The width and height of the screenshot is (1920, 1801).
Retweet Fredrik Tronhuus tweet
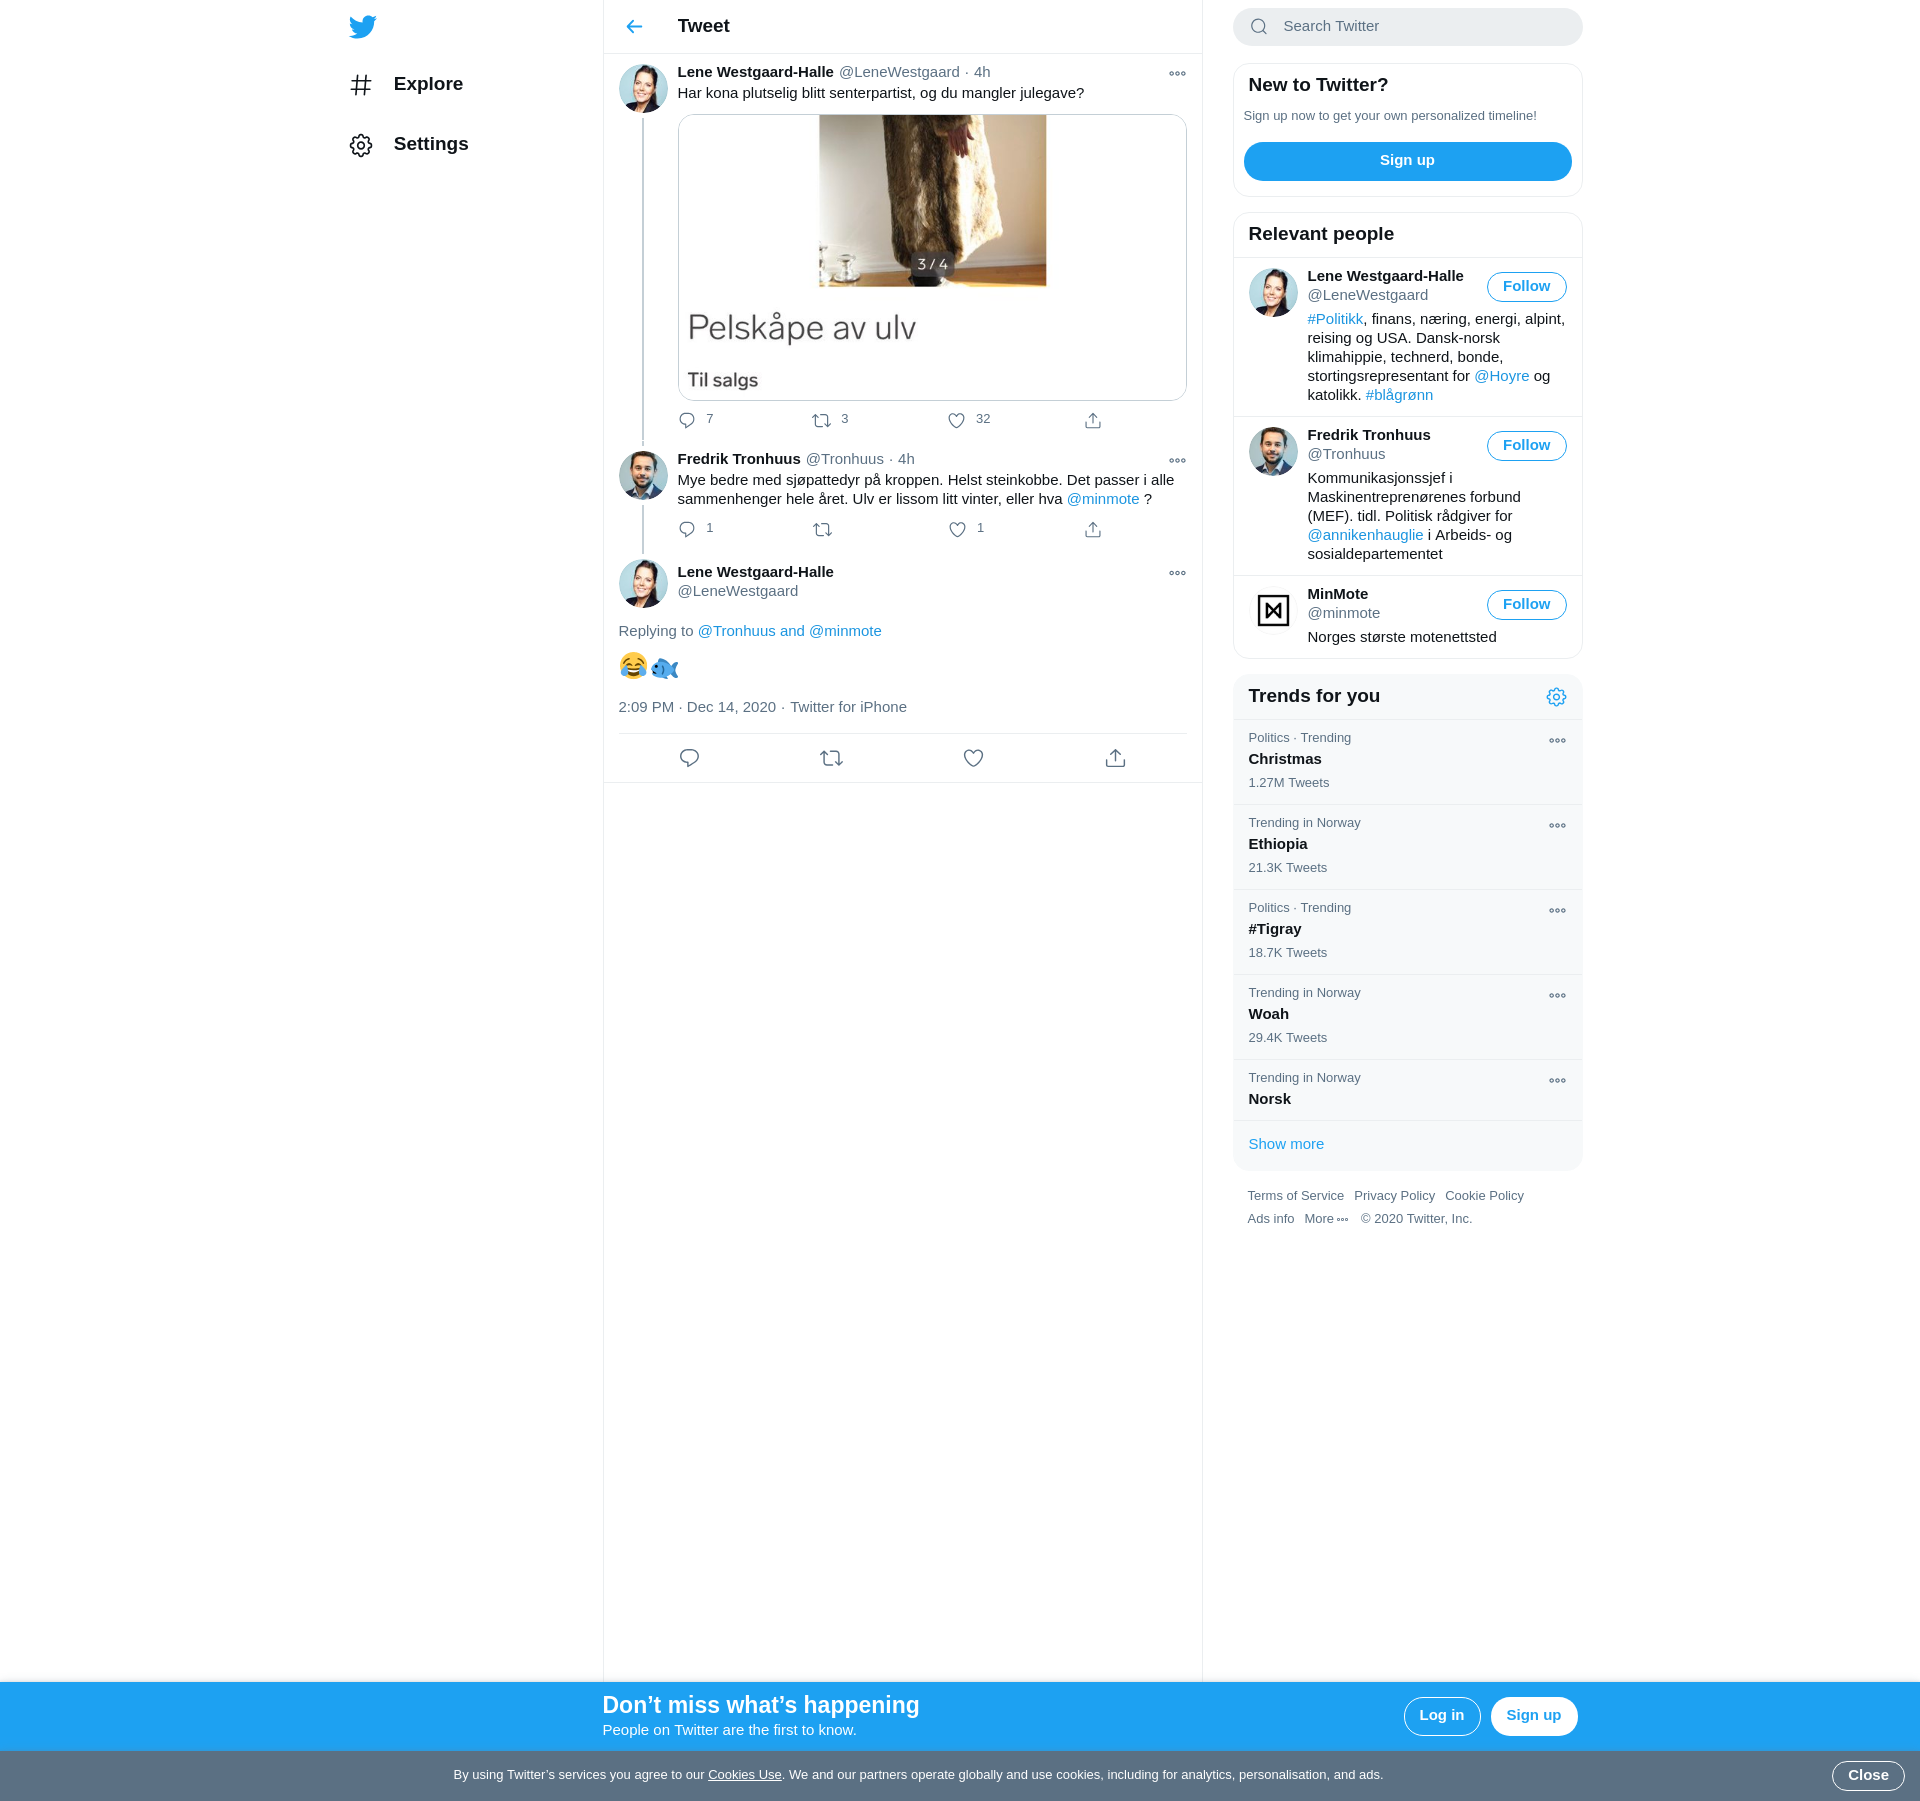[x=822, y=530]
